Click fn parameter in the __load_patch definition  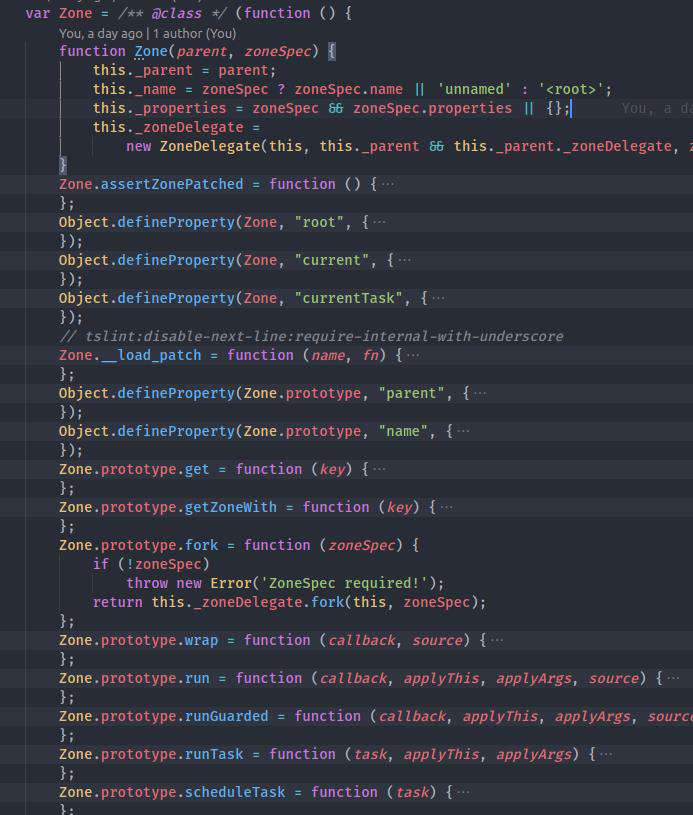coord(370,356)
